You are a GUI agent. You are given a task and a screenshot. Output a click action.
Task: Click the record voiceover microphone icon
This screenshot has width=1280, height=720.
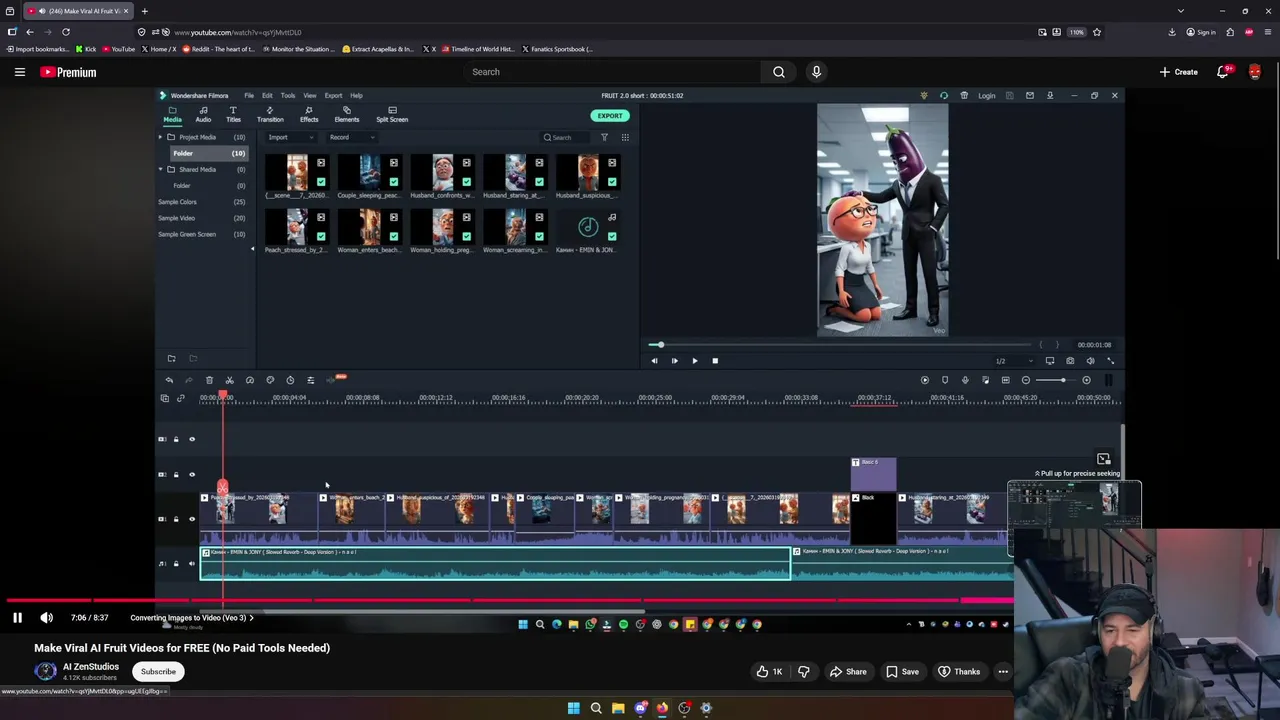tap(965, 380)
